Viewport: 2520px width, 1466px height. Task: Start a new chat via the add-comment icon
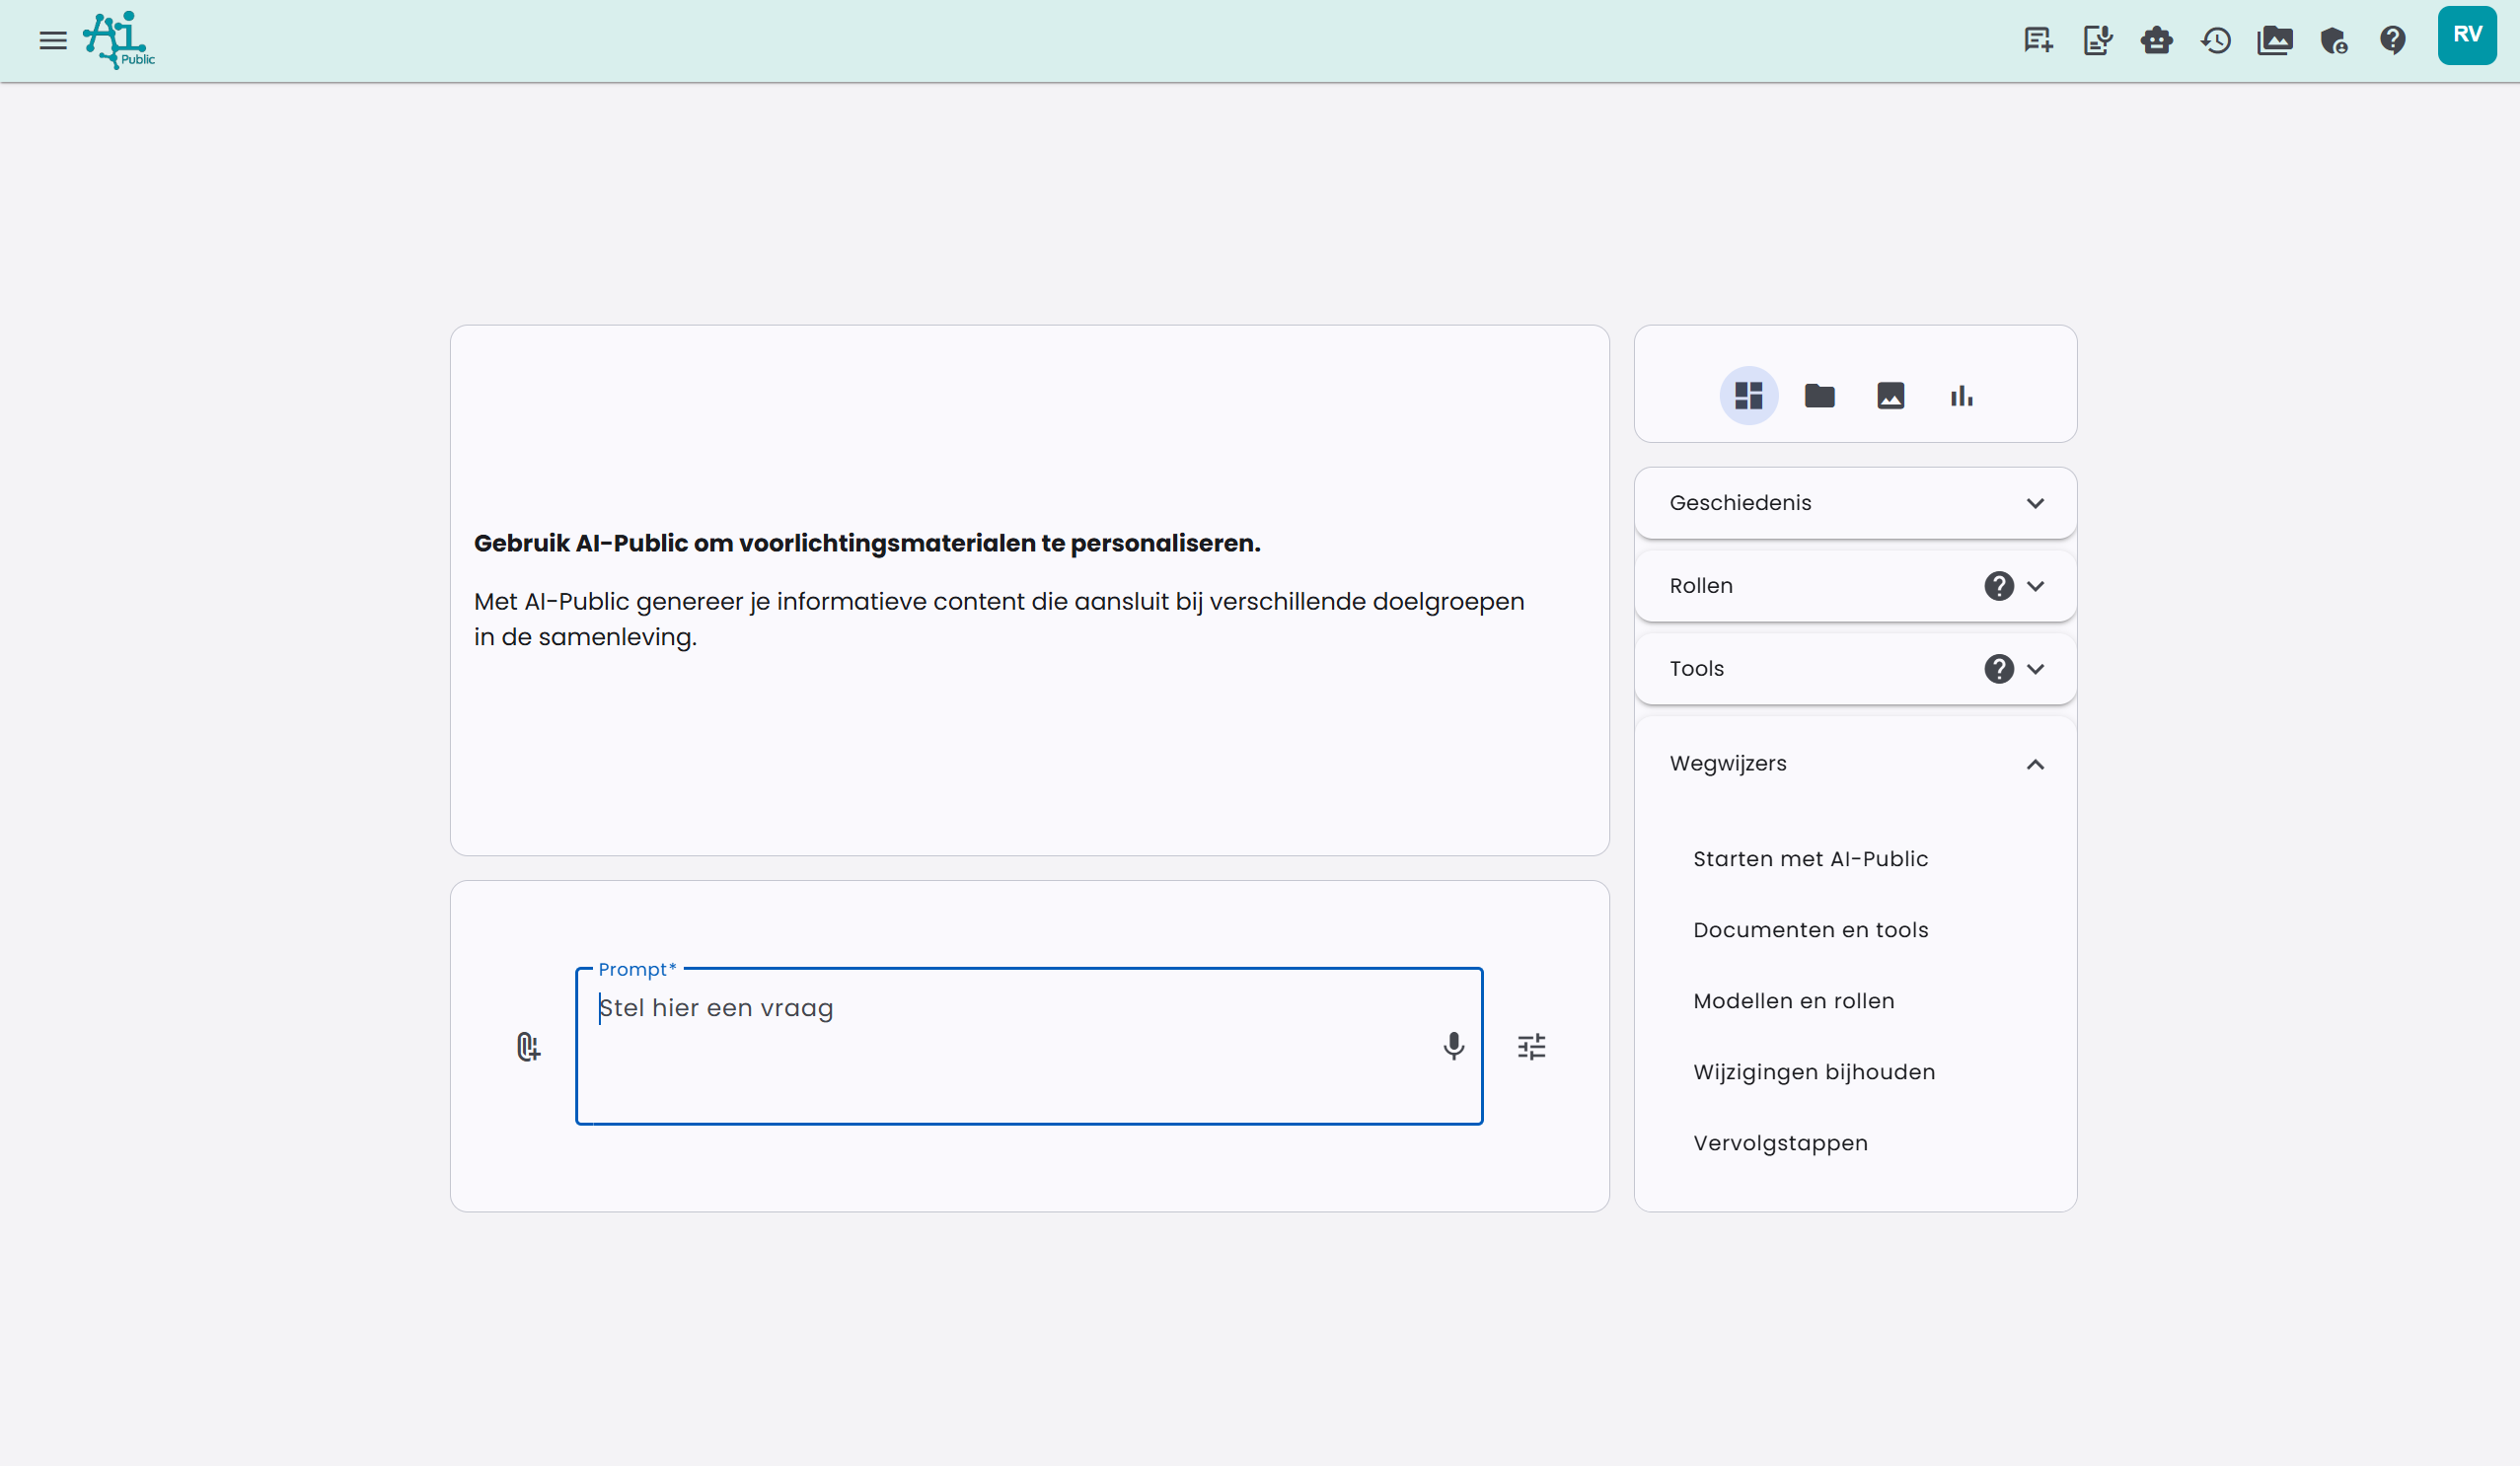point(2037,41)
